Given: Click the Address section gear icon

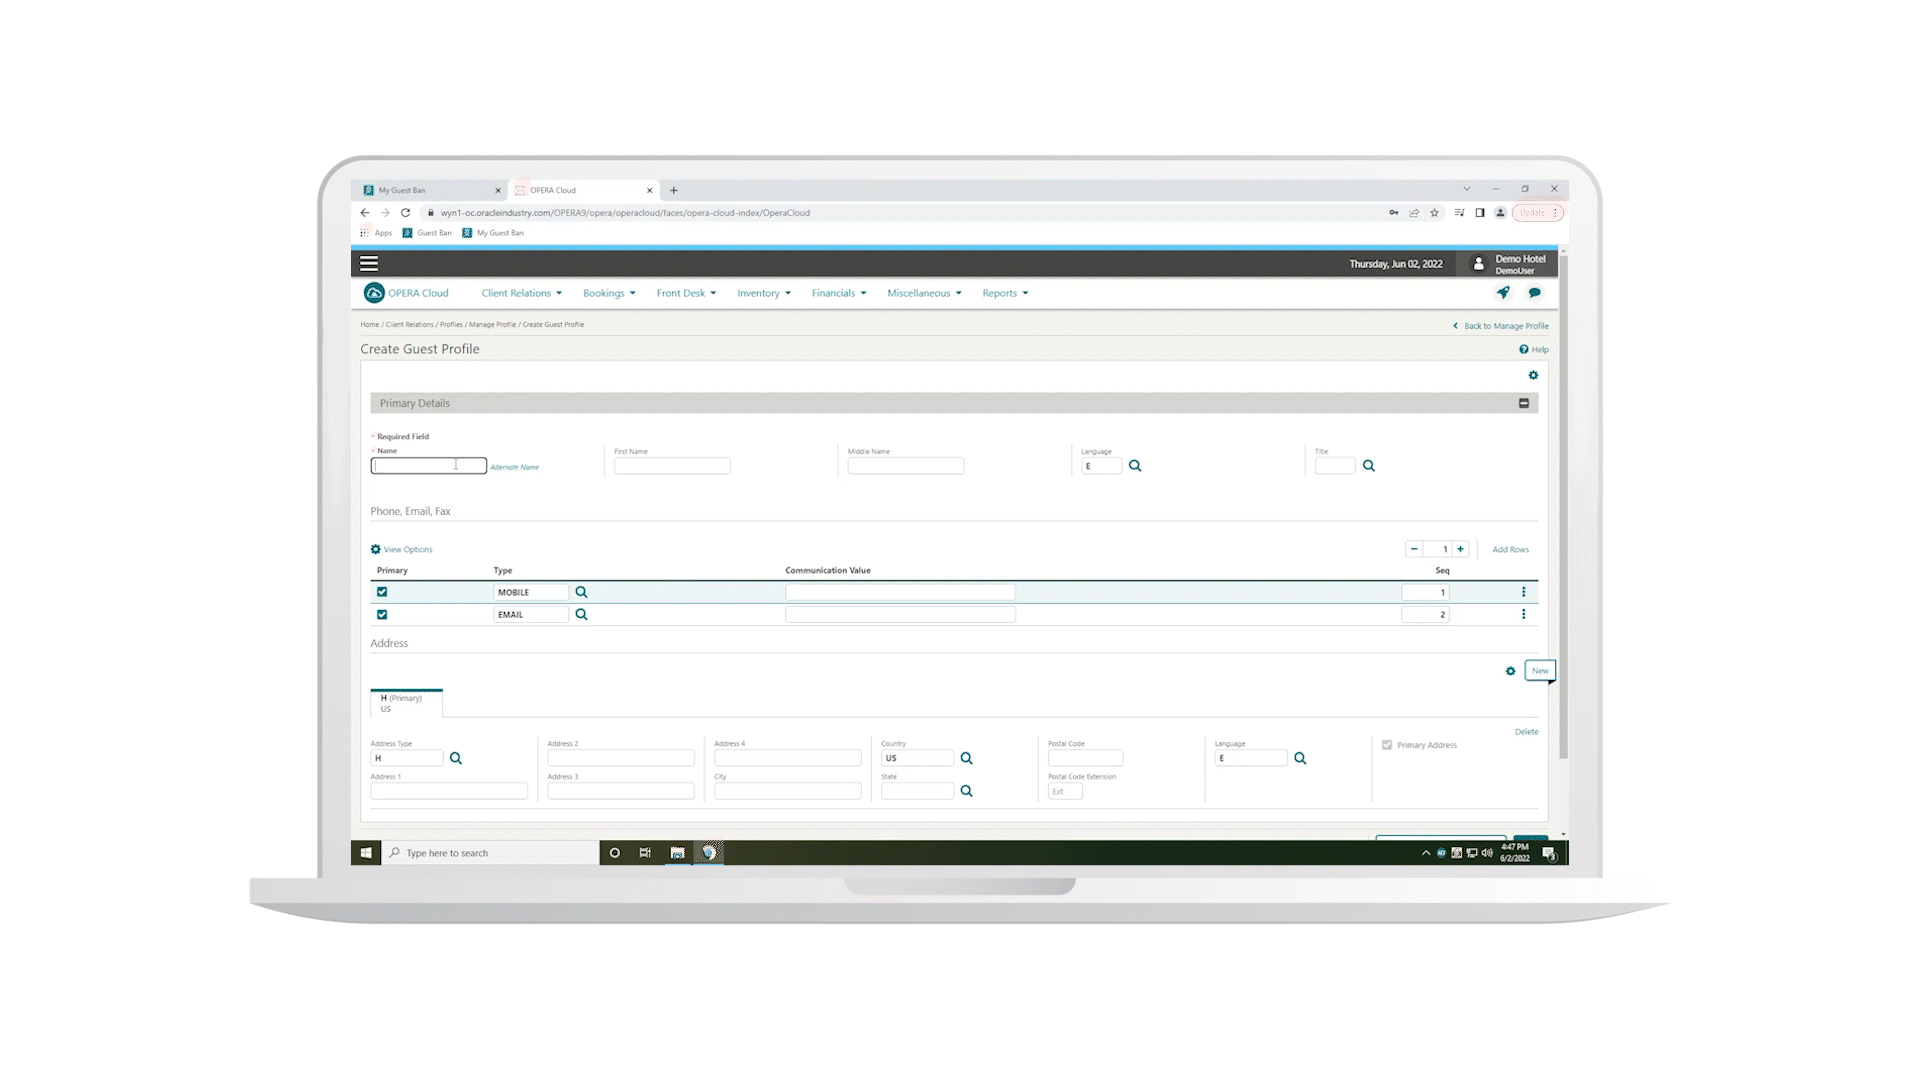Looking at the screenshot, I should [1510, 671].
